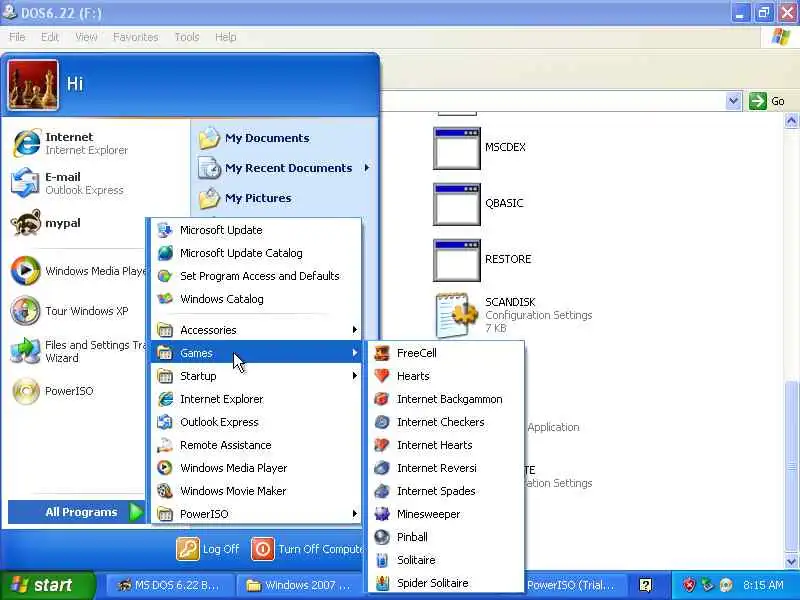
Task: Open the Favorites menu
Action: tap(136, 37)
